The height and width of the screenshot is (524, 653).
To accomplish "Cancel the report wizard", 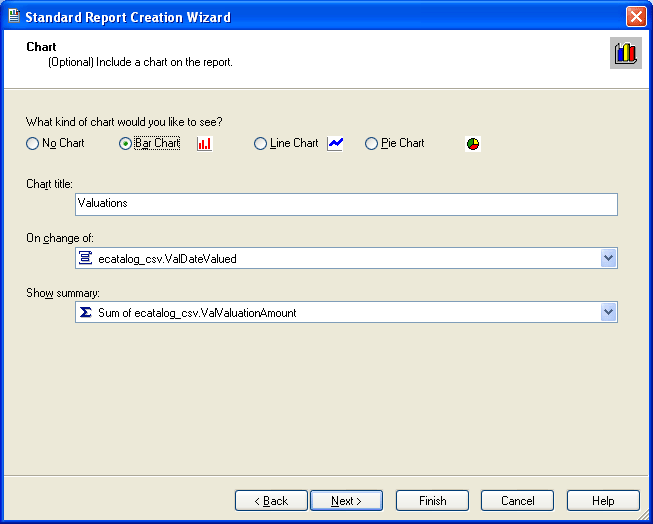I will click(x=517, y=500).
